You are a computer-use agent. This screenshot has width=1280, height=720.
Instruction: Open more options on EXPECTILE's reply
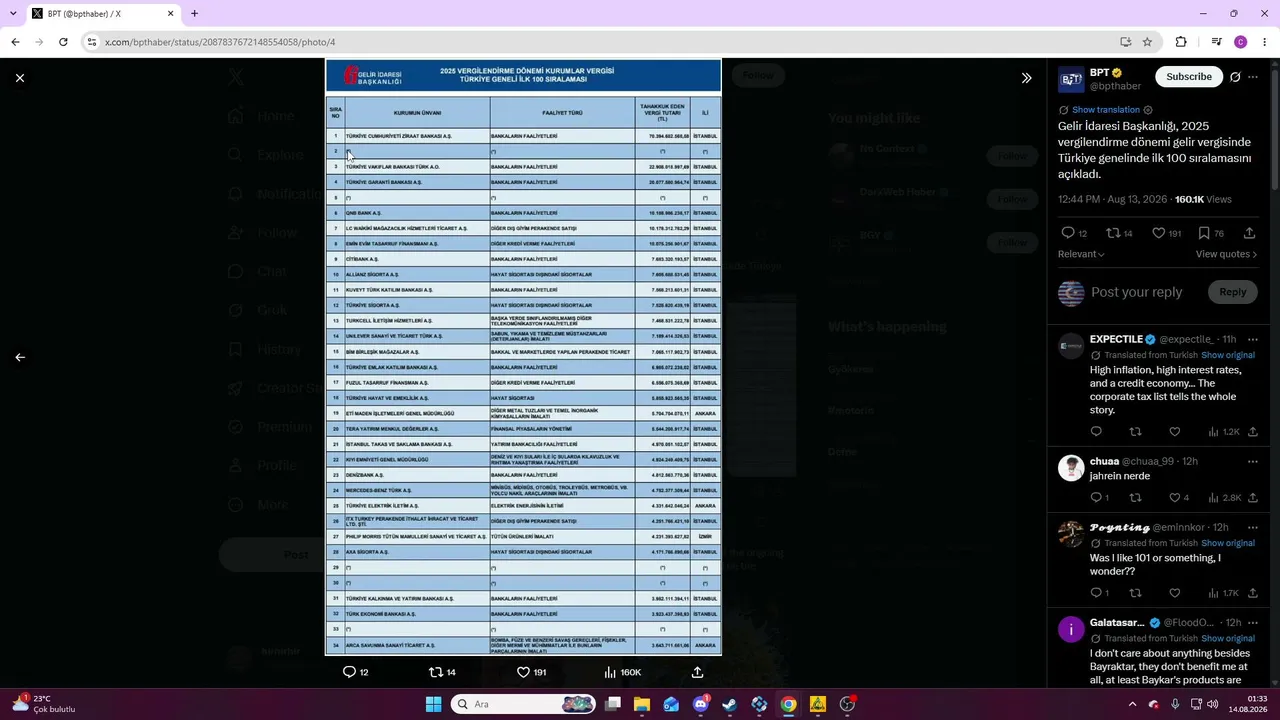(x=1252, y=339)
